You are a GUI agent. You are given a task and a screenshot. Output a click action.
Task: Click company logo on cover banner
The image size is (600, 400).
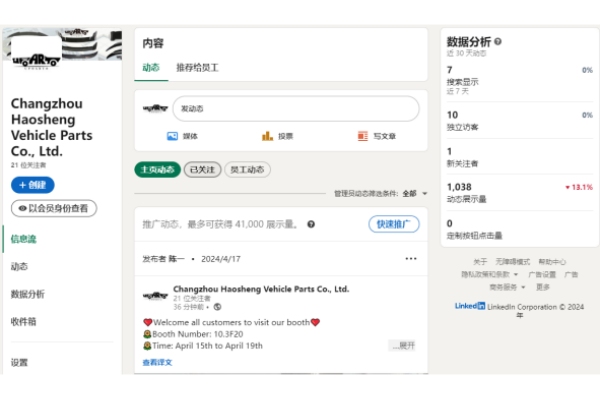pos(36,54)
